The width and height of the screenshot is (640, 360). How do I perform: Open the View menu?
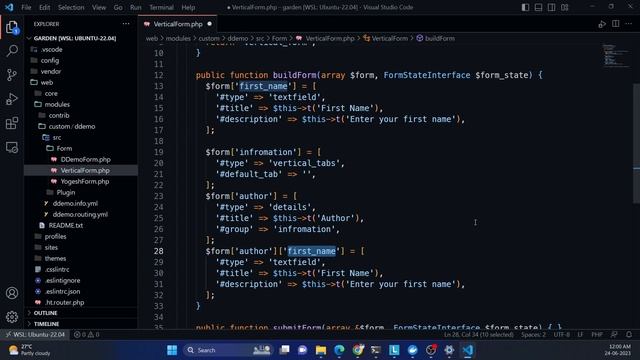(99, 7)
